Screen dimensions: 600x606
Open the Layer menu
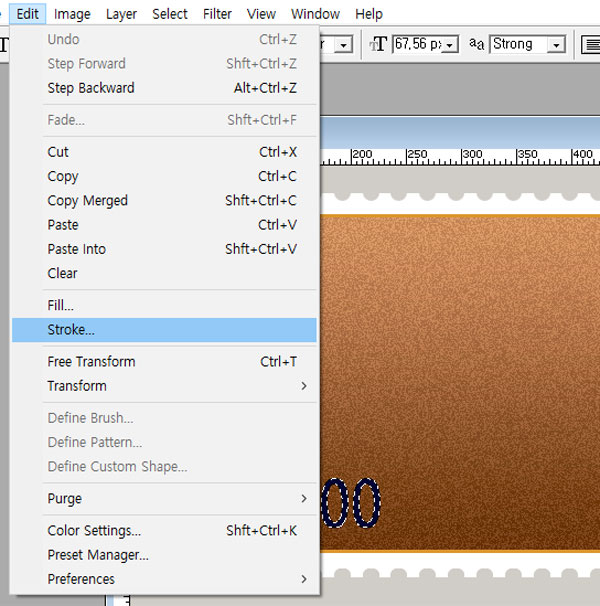point(121,14)
